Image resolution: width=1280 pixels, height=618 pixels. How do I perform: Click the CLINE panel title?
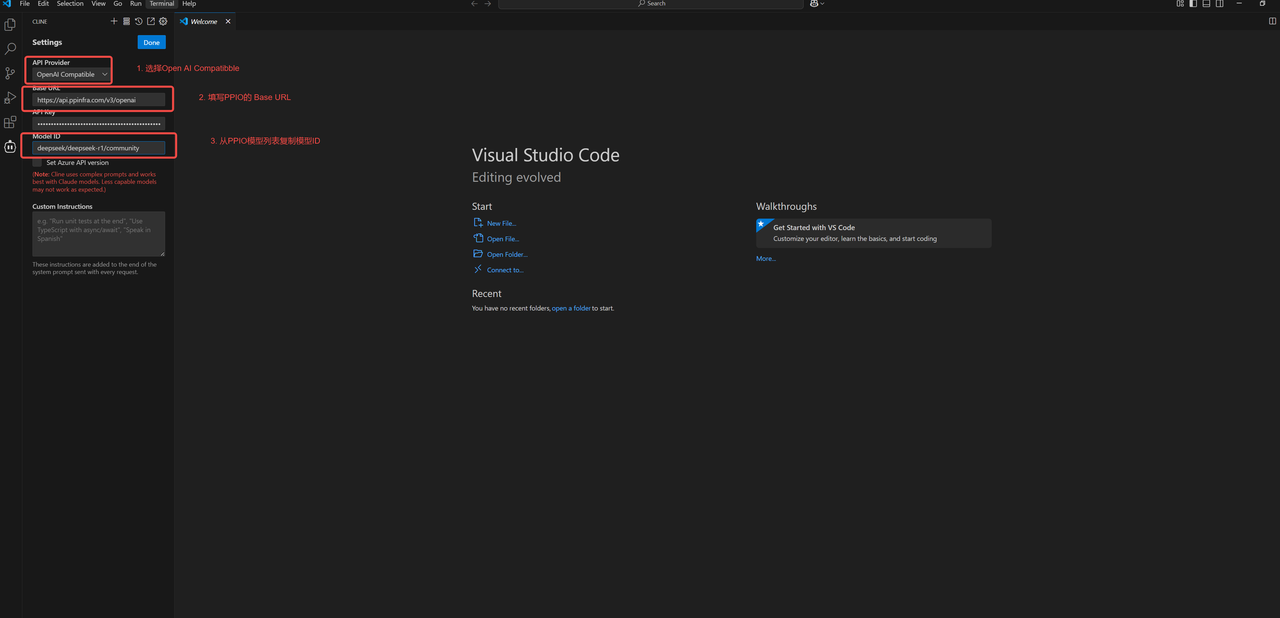[x=40, y=21]
